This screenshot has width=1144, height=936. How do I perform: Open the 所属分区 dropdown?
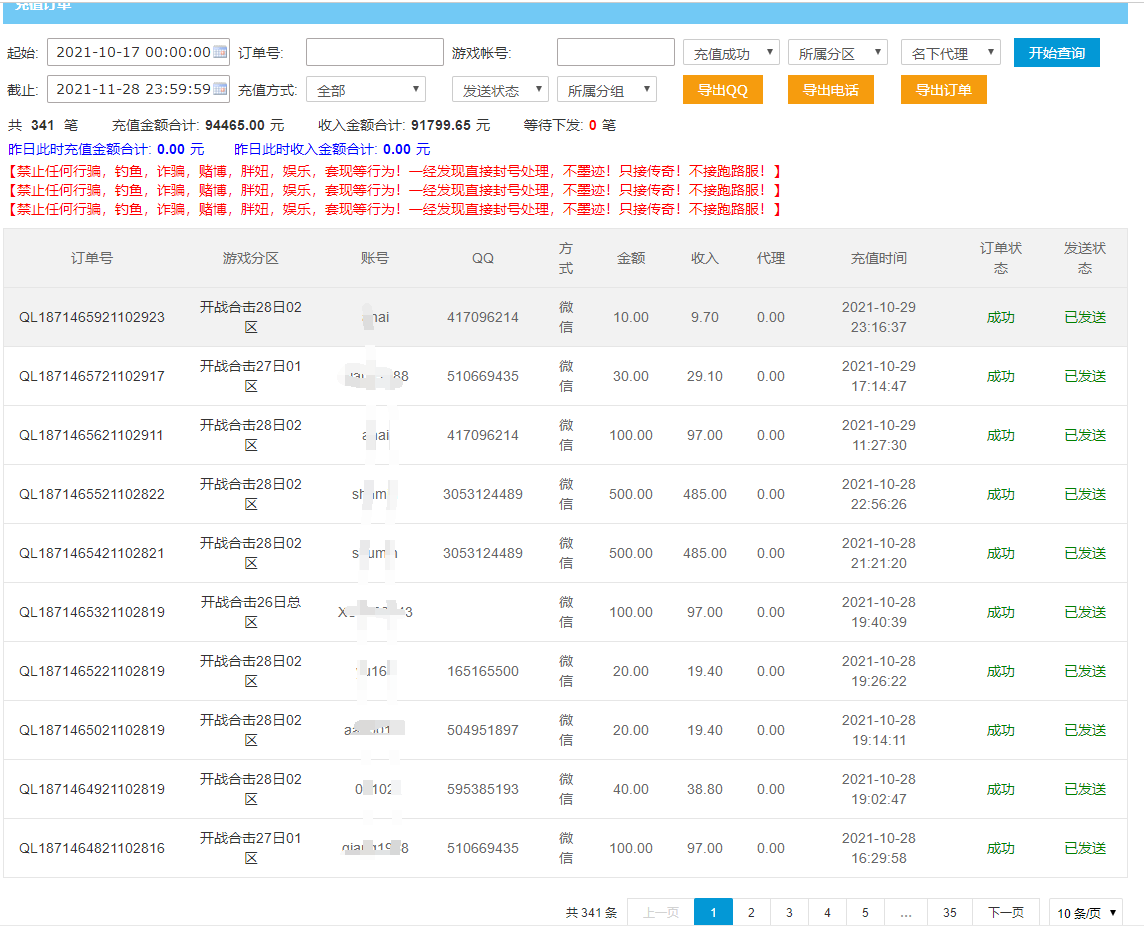pyautogui.click(x=837, y=53)
